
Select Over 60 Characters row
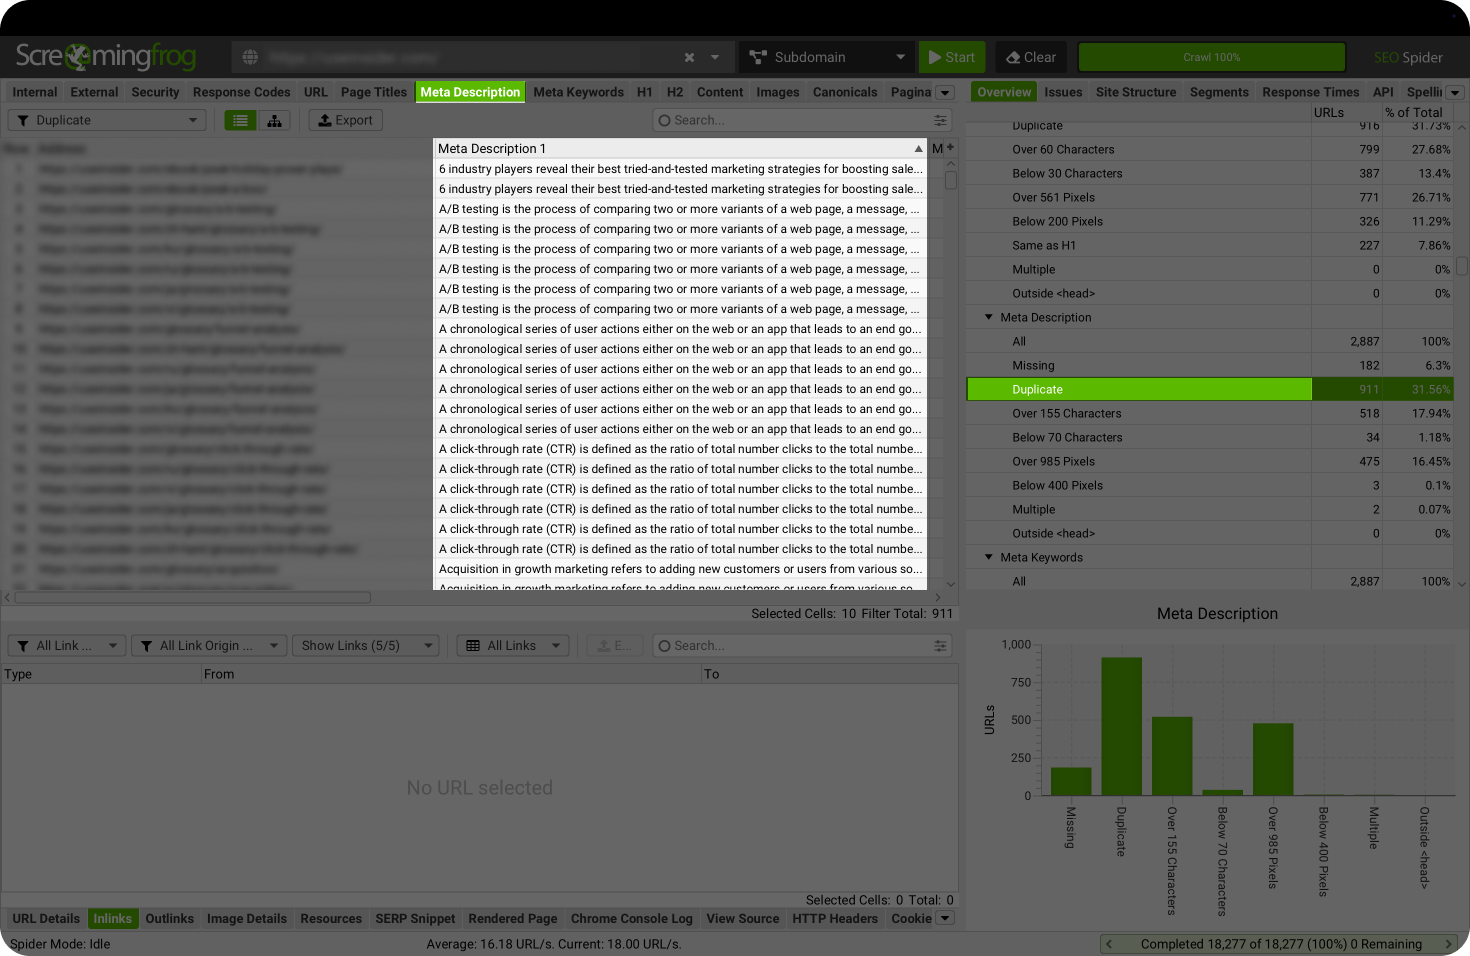(x=1209, y=149)
